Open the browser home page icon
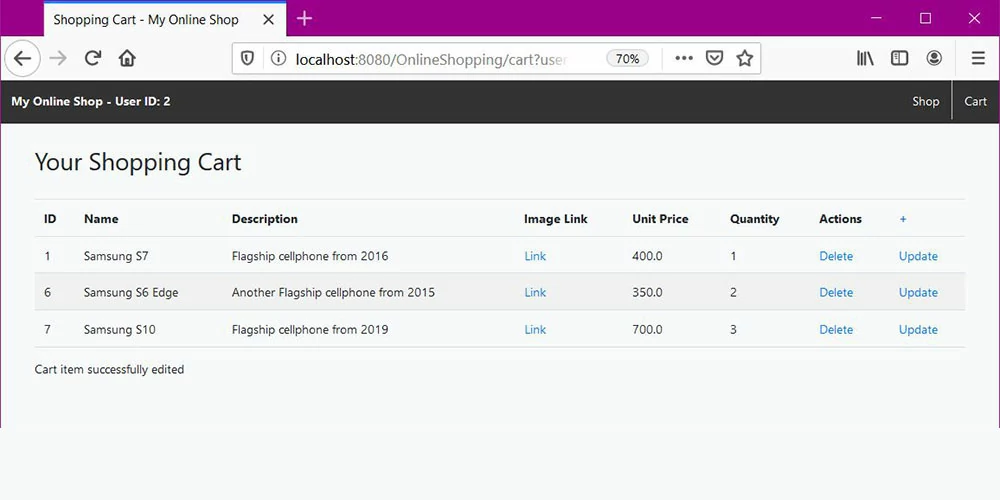 [128, 59]
